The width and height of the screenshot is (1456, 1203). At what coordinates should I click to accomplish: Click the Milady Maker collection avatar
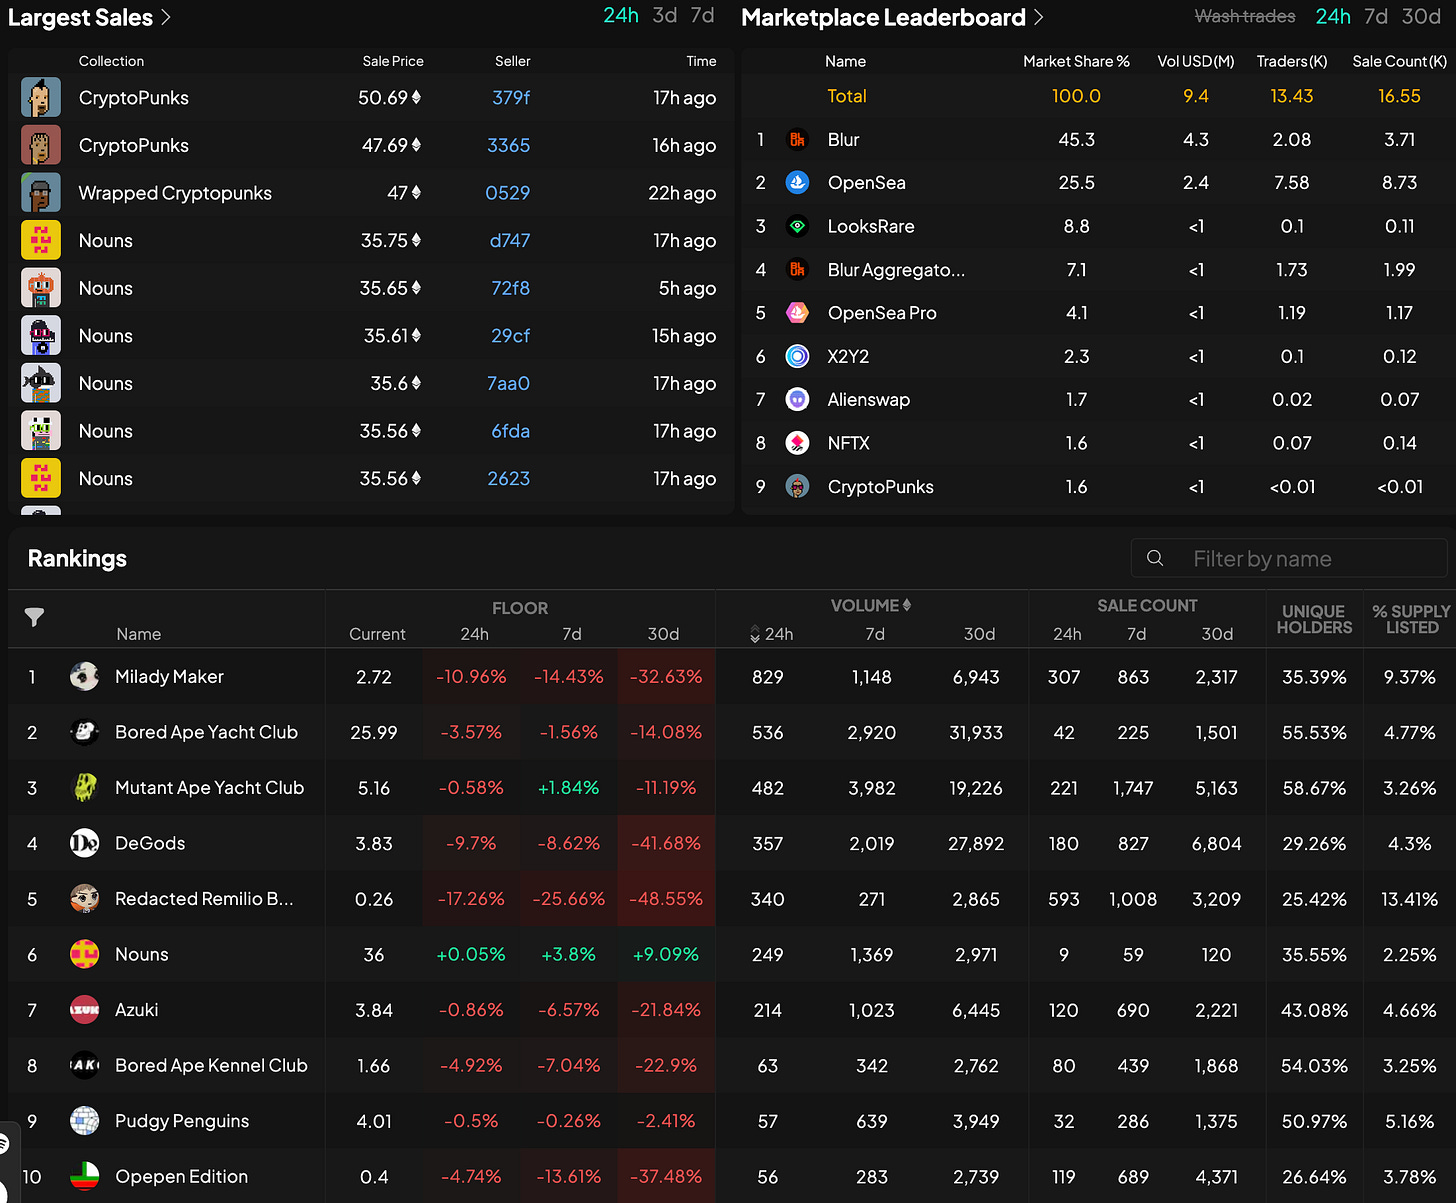(84, 677)
